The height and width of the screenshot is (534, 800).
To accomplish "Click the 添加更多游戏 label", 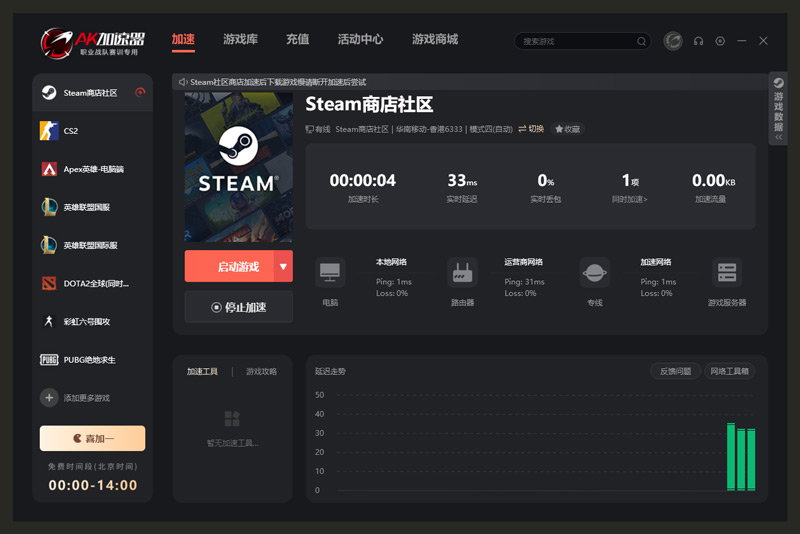I will [86, 398].
